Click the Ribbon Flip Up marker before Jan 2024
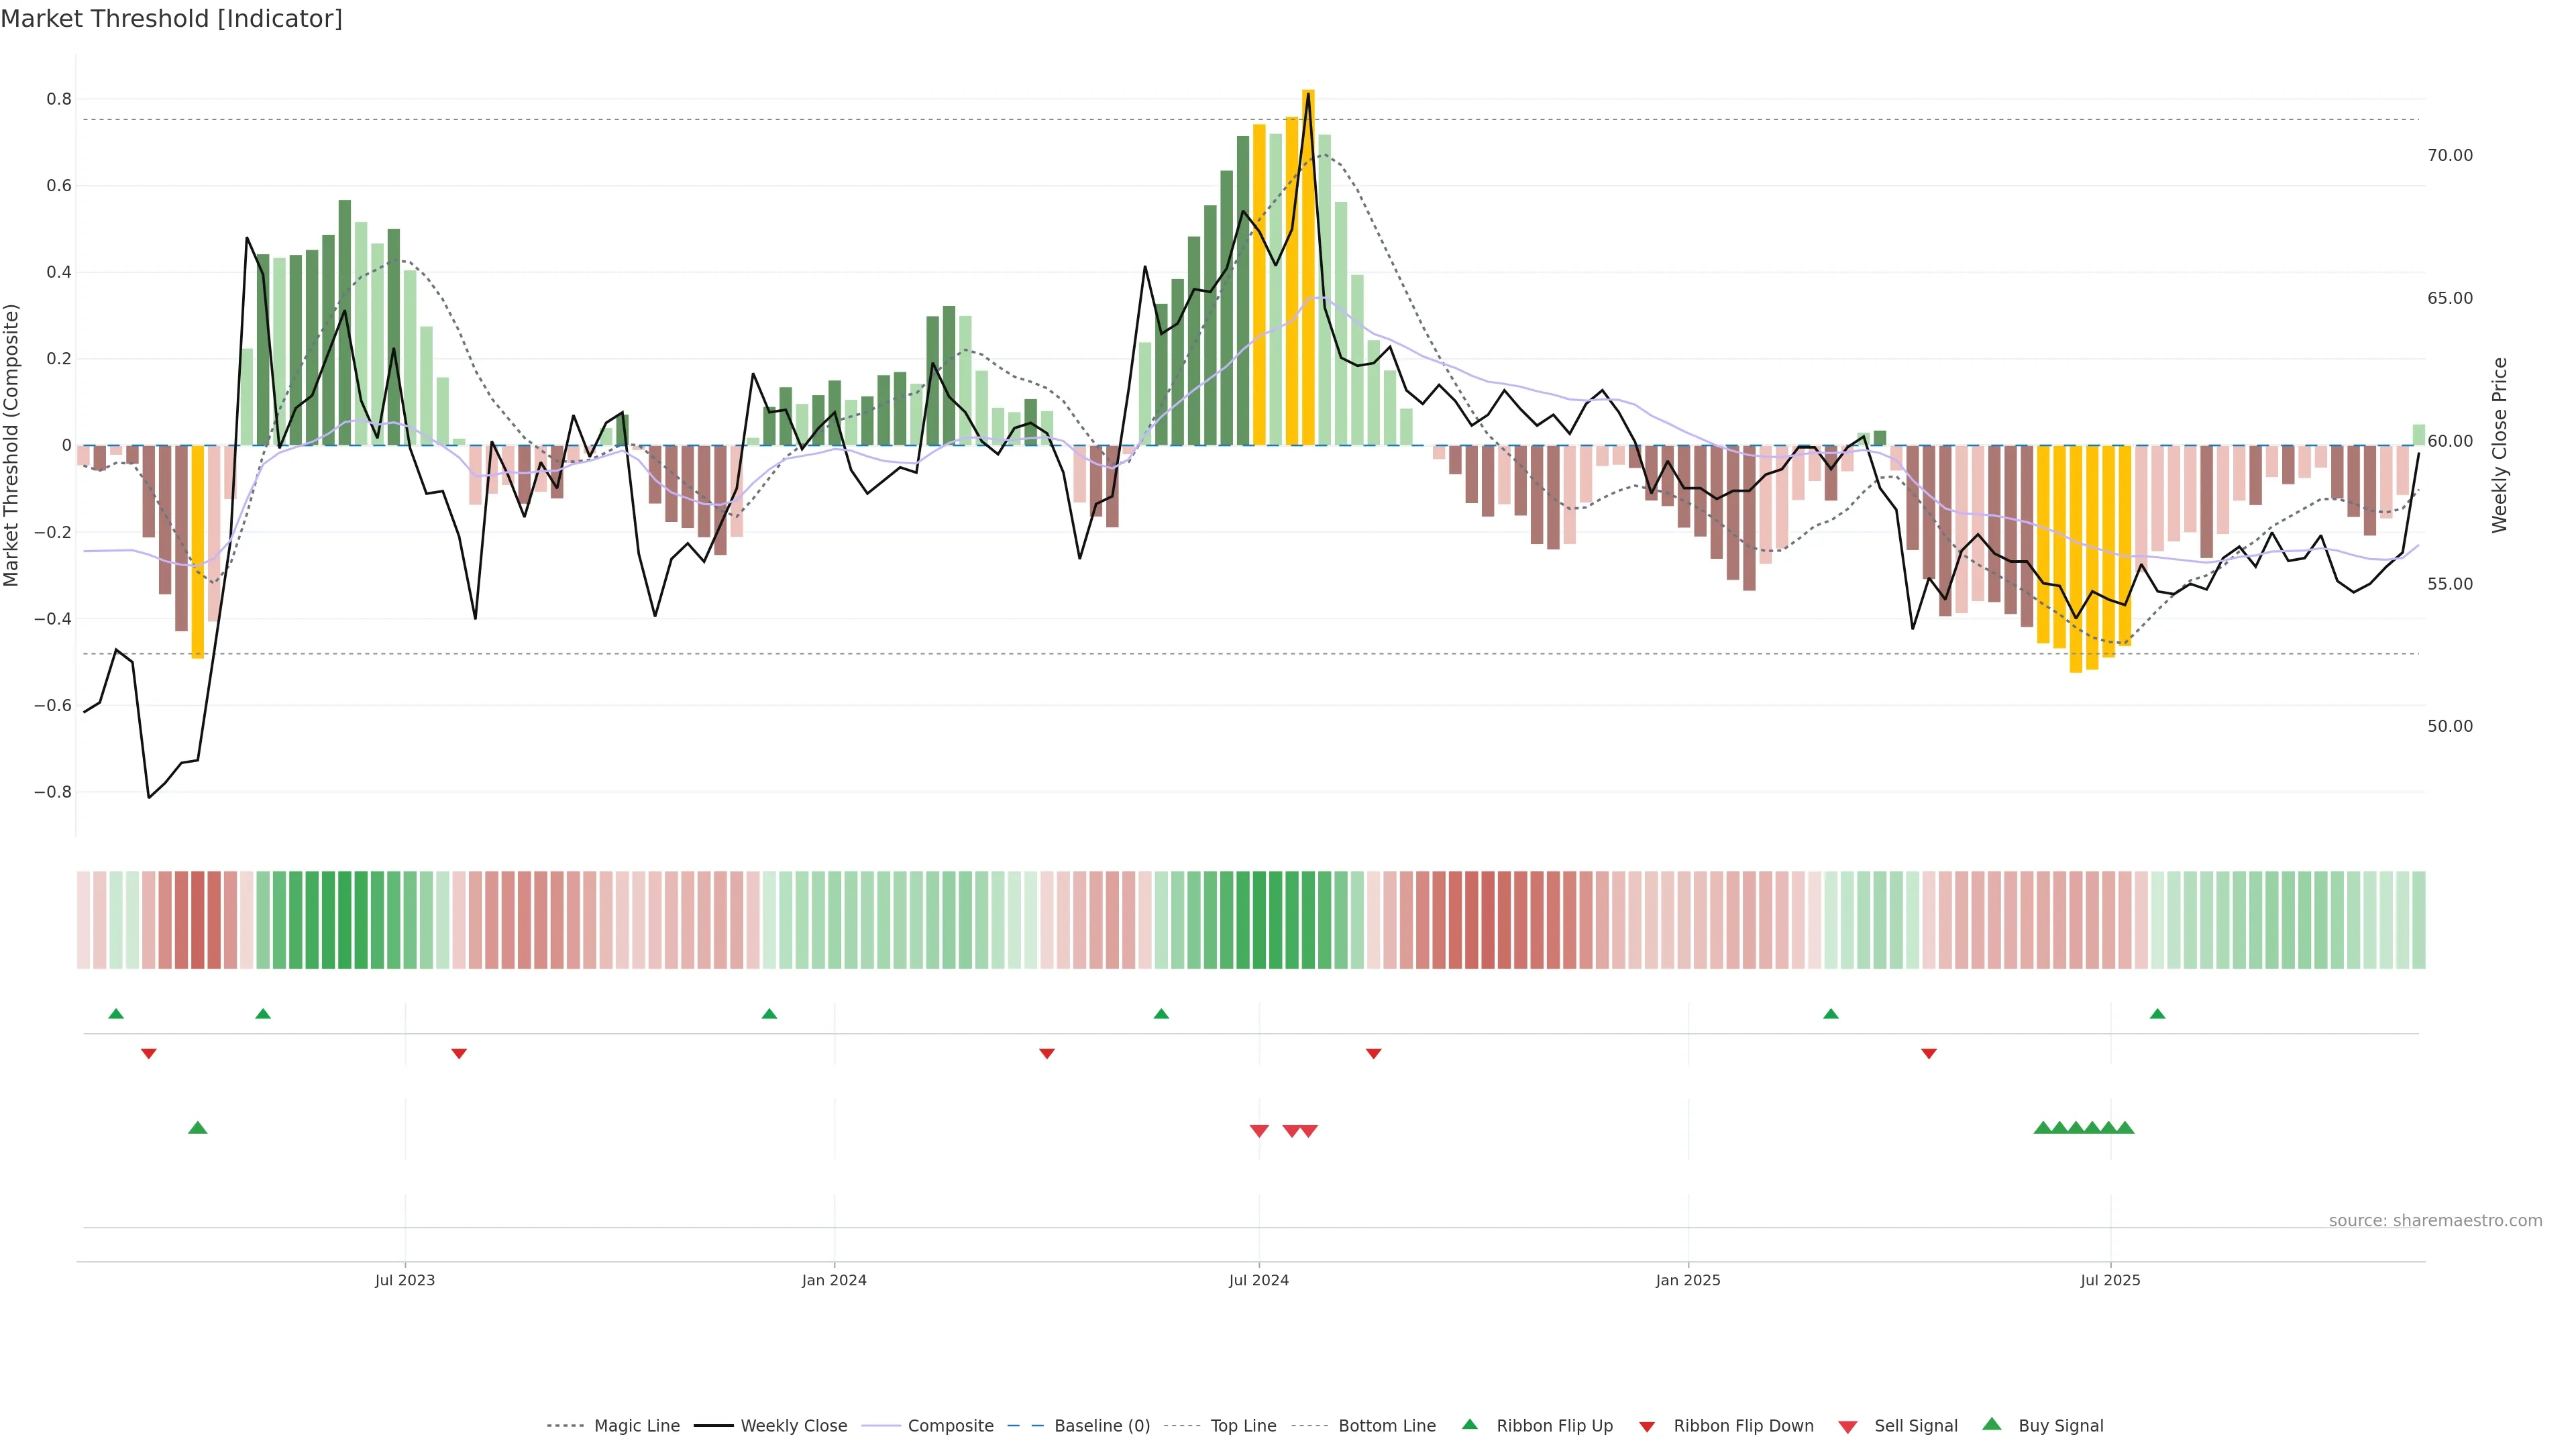This screenshot has width=2576, height=1449. coord(769,1014)
